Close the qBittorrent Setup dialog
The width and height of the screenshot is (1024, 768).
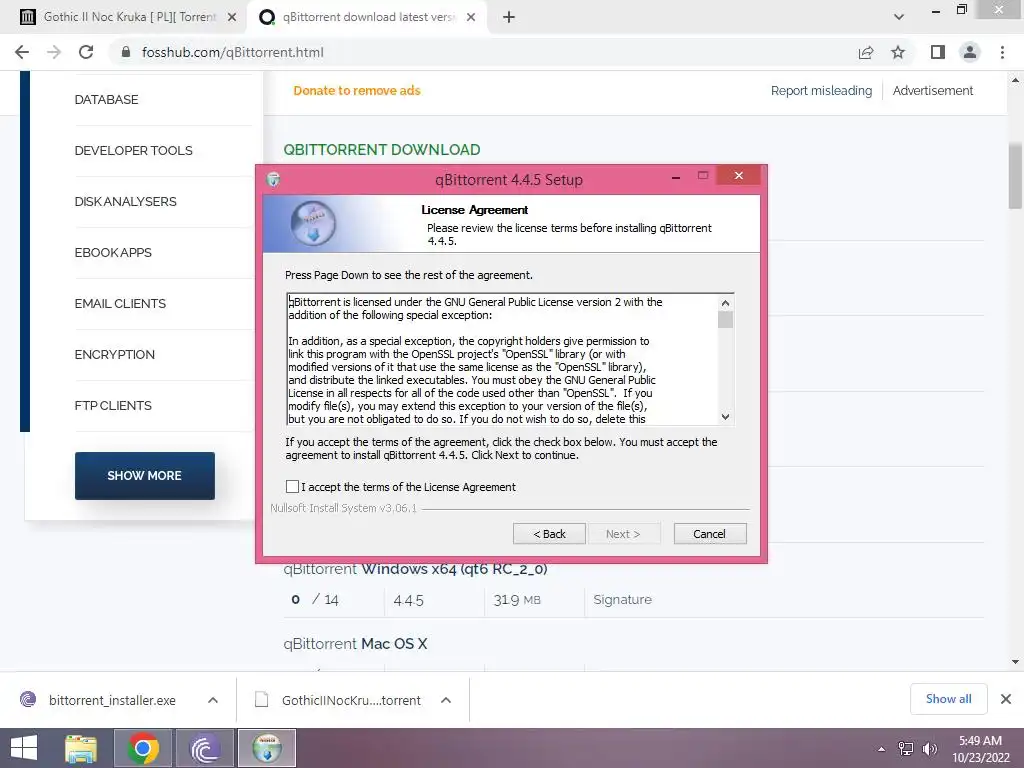coord(738,175)
